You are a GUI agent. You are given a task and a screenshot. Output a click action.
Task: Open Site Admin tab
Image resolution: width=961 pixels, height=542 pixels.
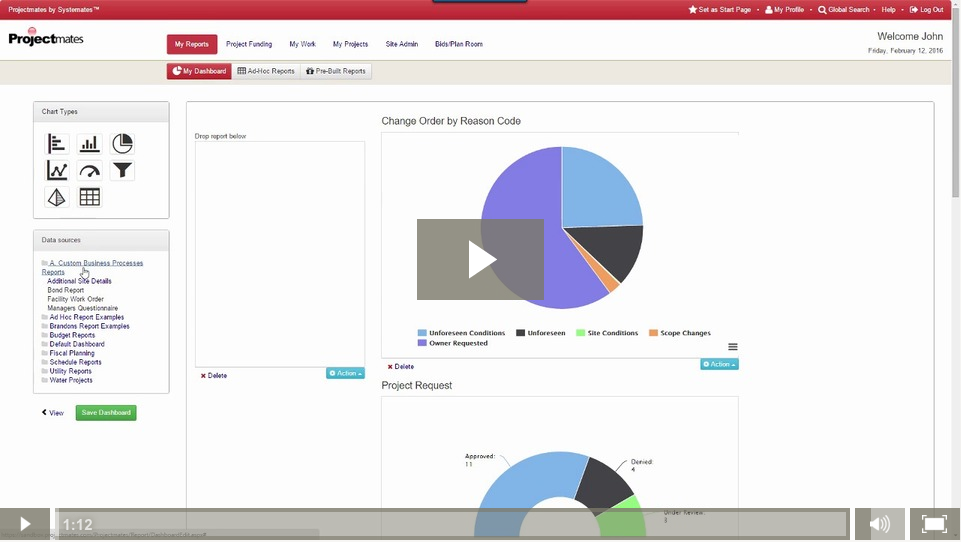pos(402,44)
